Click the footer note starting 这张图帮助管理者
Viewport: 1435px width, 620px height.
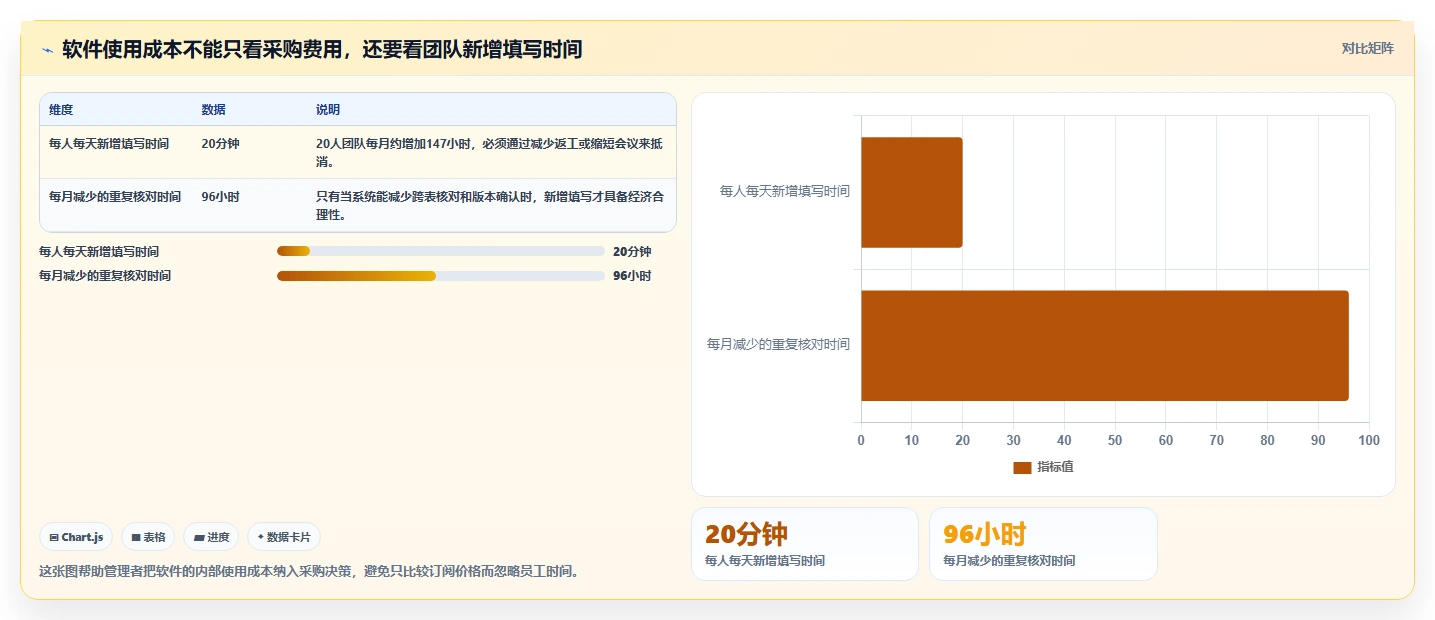click(309, 572)
